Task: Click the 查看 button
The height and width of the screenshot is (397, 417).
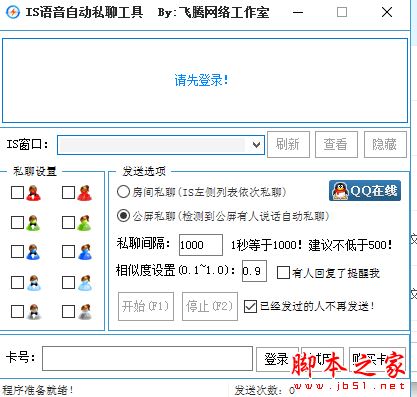Action: (336, 144)
